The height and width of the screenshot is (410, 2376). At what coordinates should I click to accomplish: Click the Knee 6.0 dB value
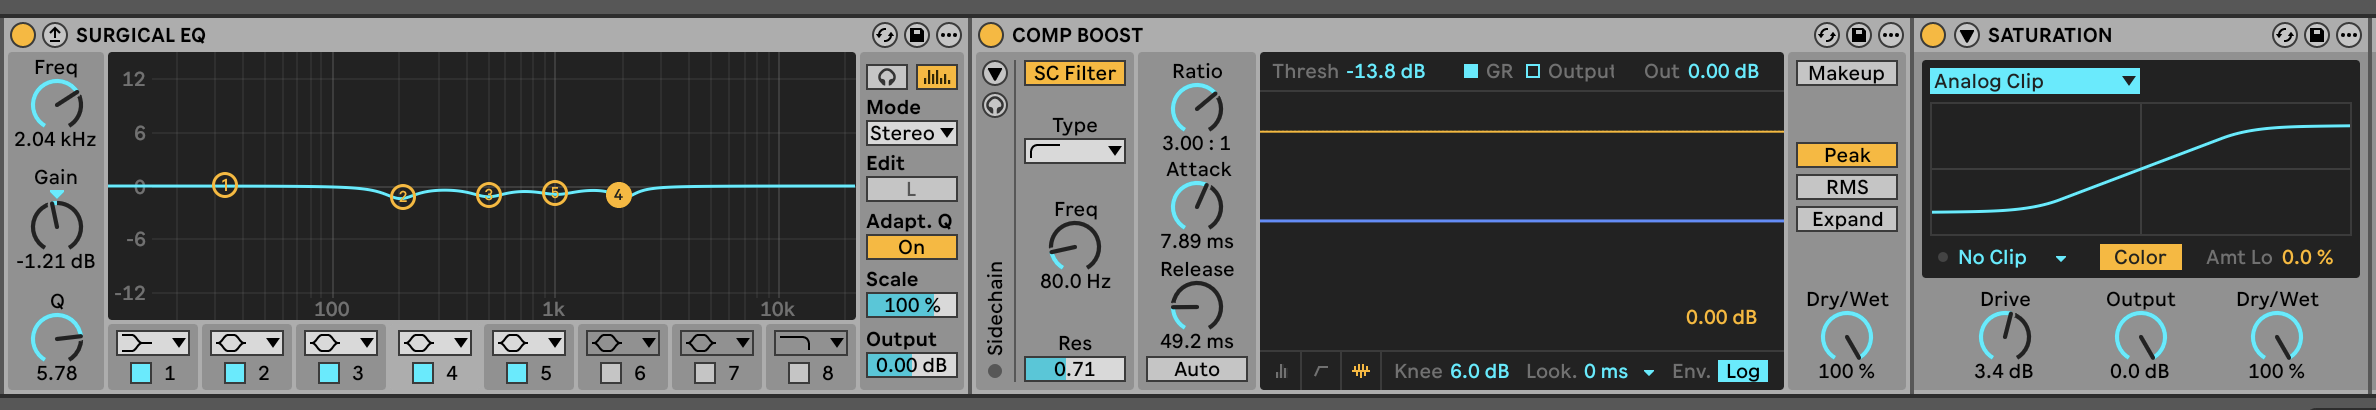1480,371
